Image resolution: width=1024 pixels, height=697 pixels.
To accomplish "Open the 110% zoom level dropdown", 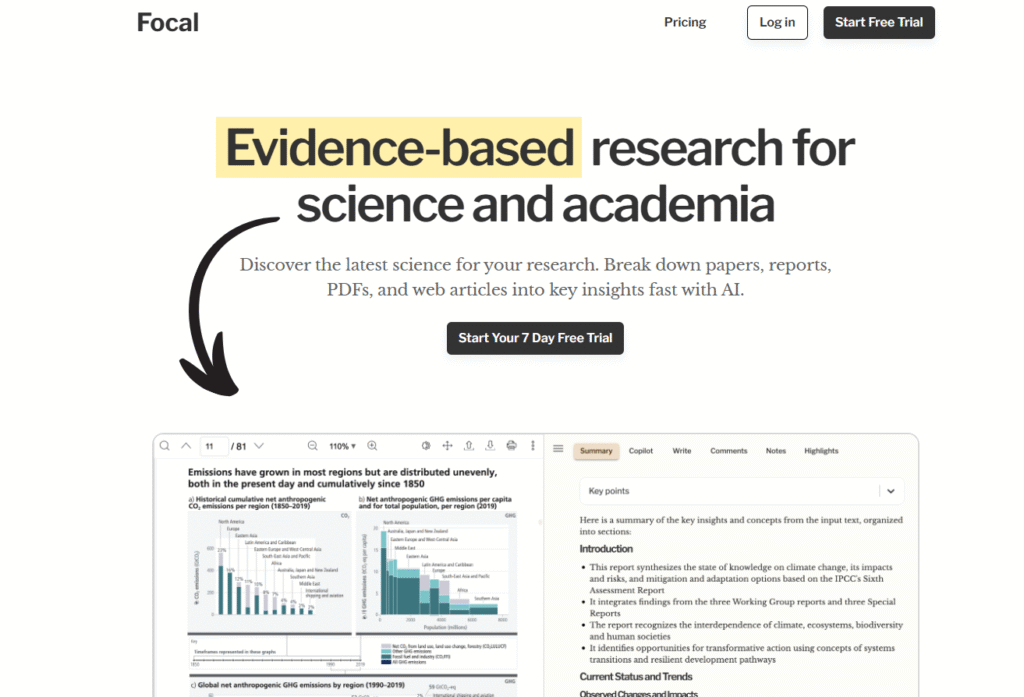I will tap(342, 446).
